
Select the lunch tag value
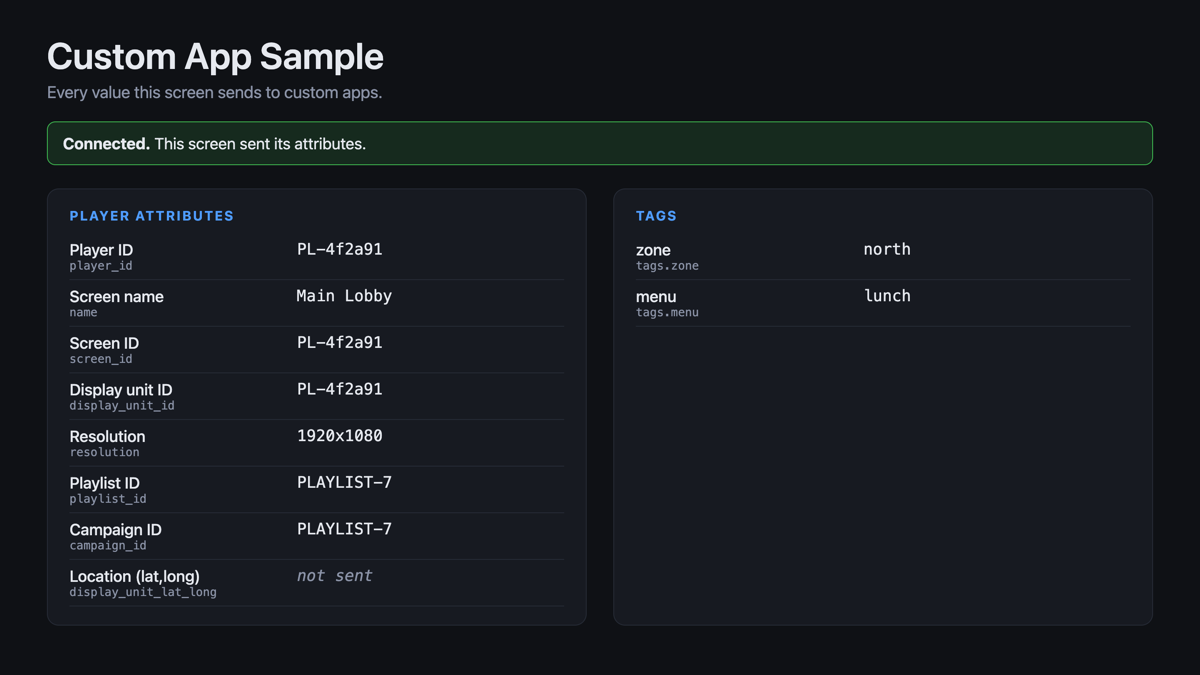click(887, 296)
